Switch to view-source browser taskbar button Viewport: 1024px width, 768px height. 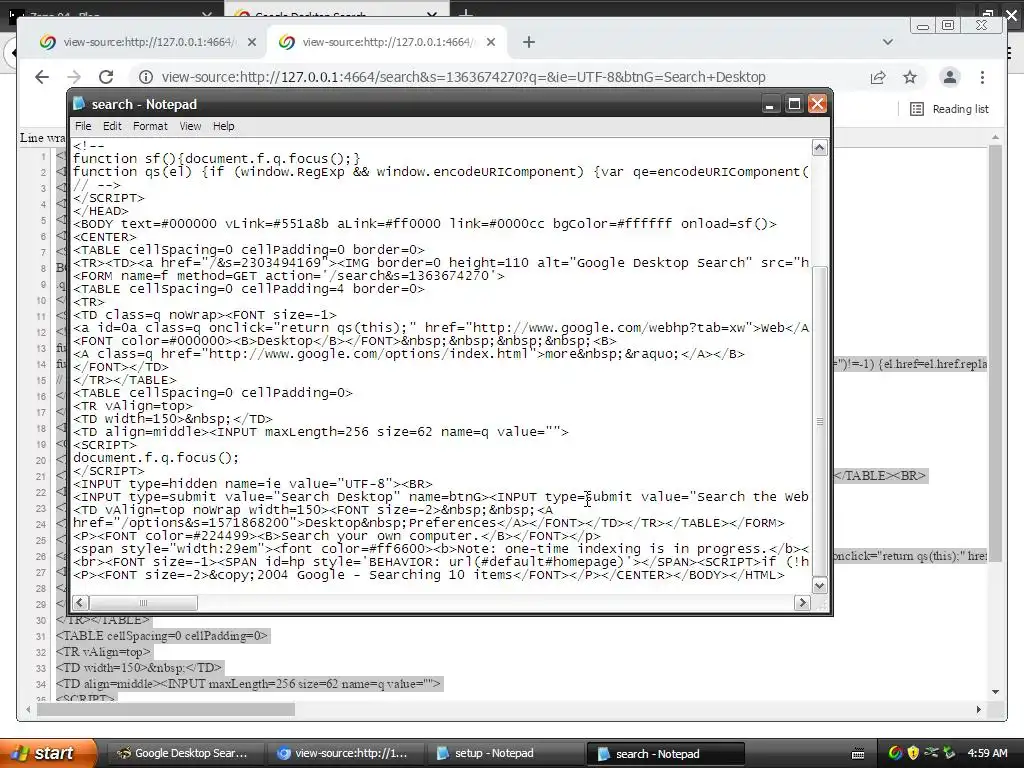pos(344,754)
